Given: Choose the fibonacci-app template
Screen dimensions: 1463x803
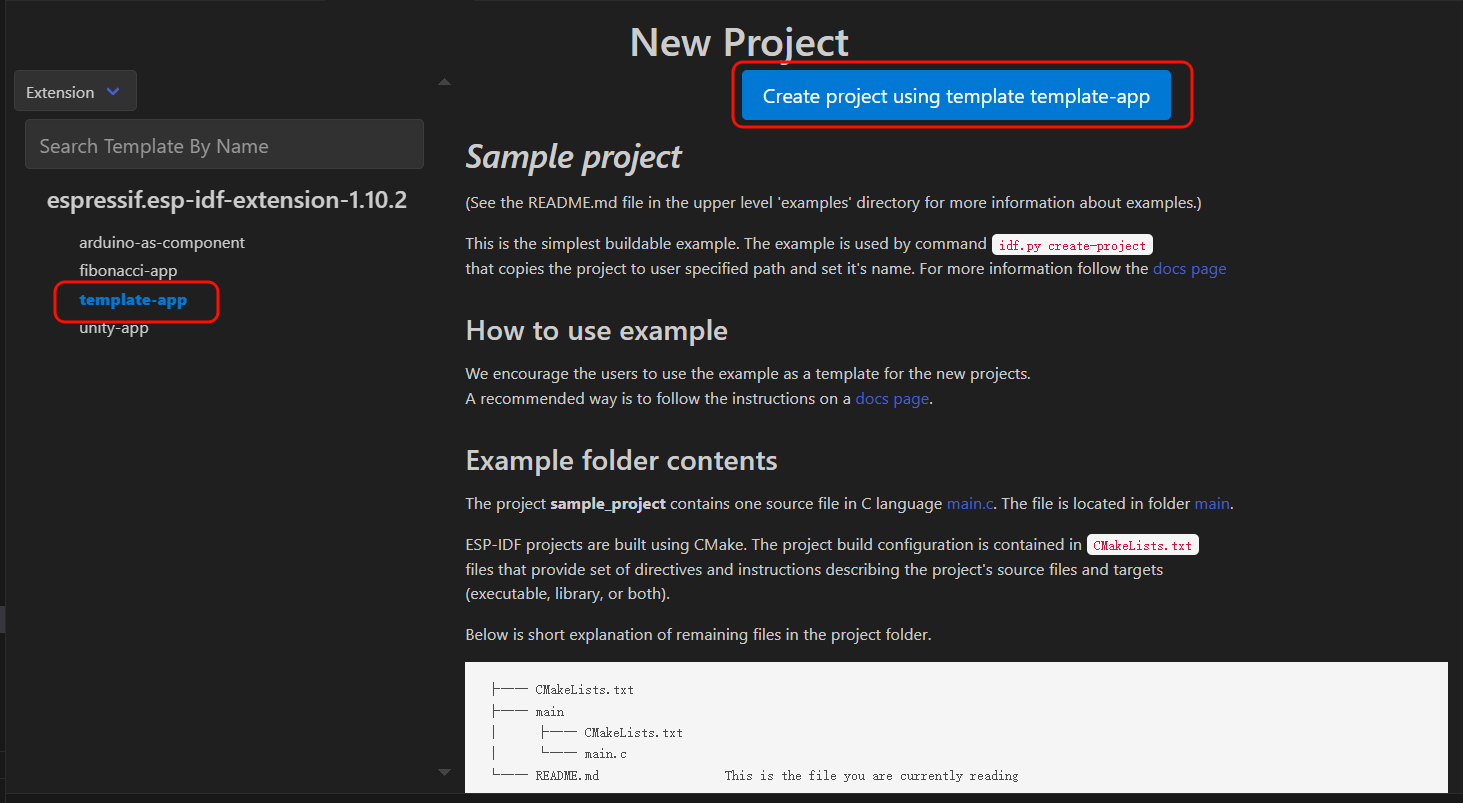Looking at the screenshot, I should (128, 271).
